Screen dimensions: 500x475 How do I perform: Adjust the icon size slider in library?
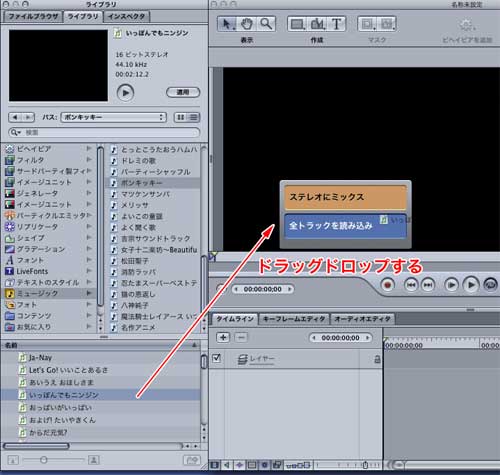pos(43,460)
